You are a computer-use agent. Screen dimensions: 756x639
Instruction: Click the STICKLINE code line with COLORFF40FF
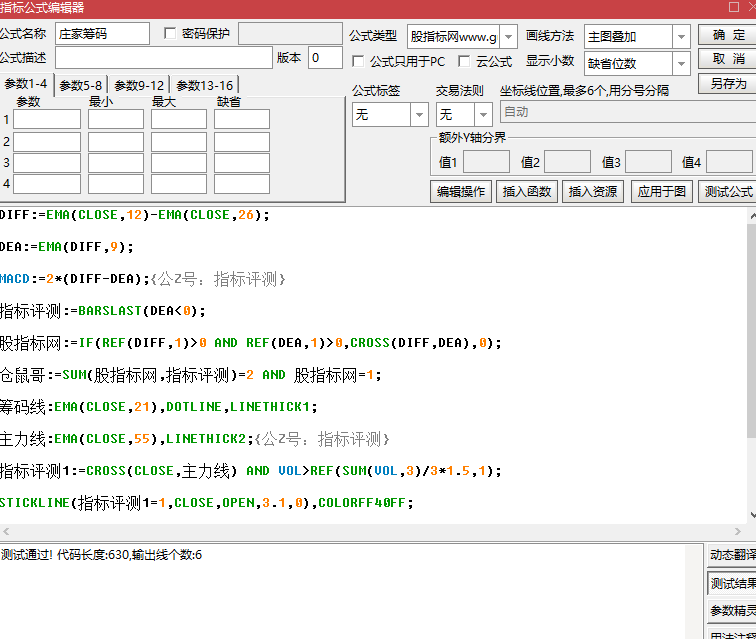(207, 503)
